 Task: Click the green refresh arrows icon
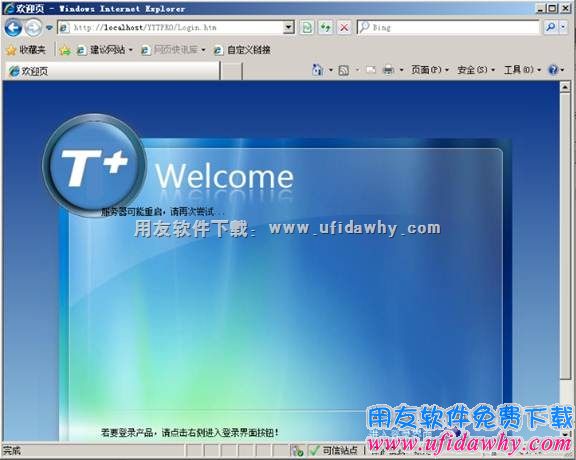click(325, 28)
